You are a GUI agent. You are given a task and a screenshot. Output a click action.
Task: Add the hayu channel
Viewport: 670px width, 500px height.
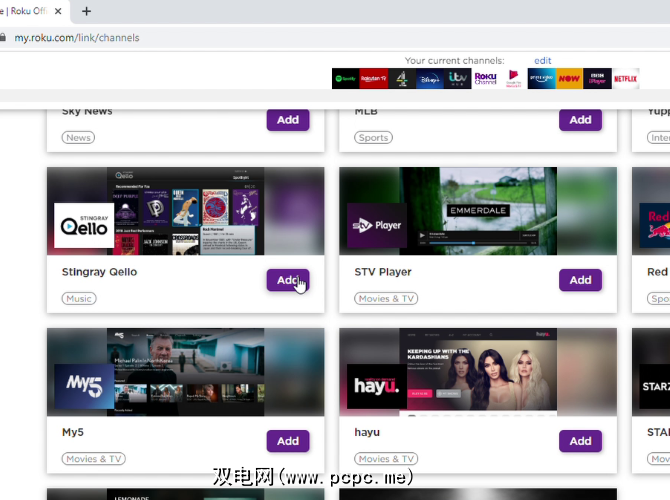pos(580,441)
